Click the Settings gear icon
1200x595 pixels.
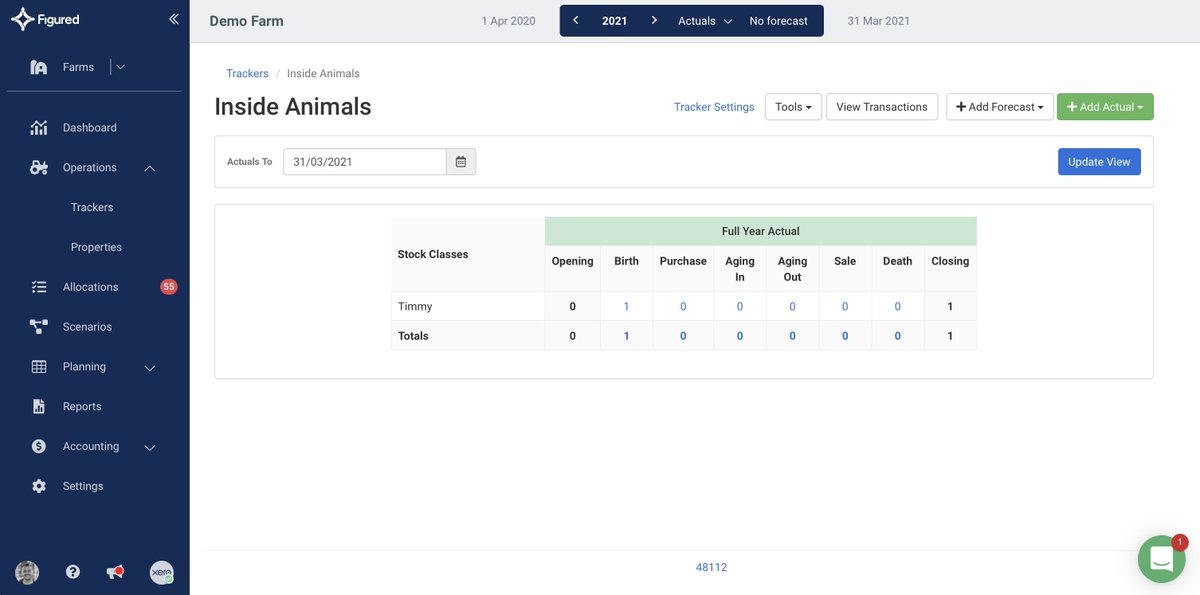click(39, 486)
